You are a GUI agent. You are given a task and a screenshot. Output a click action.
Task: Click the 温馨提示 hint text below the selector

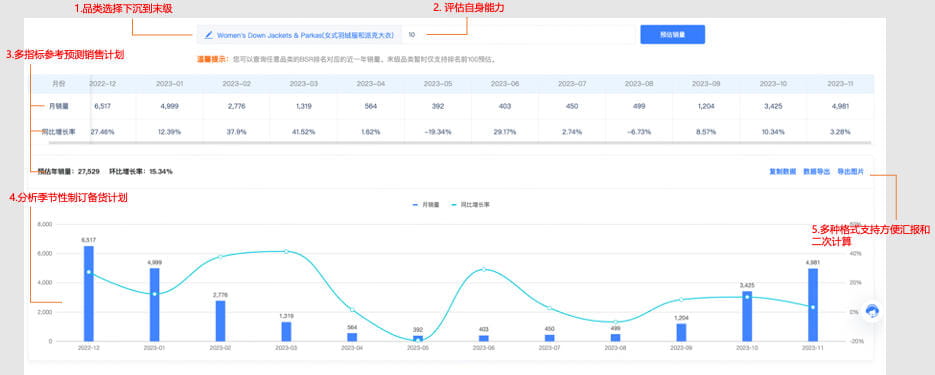coord(347,60)
